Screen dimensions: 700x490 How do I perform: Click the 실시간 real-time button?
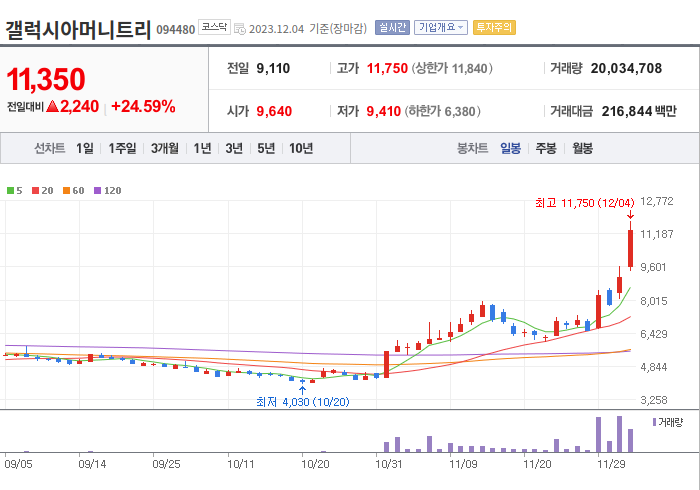coord(392,28)
